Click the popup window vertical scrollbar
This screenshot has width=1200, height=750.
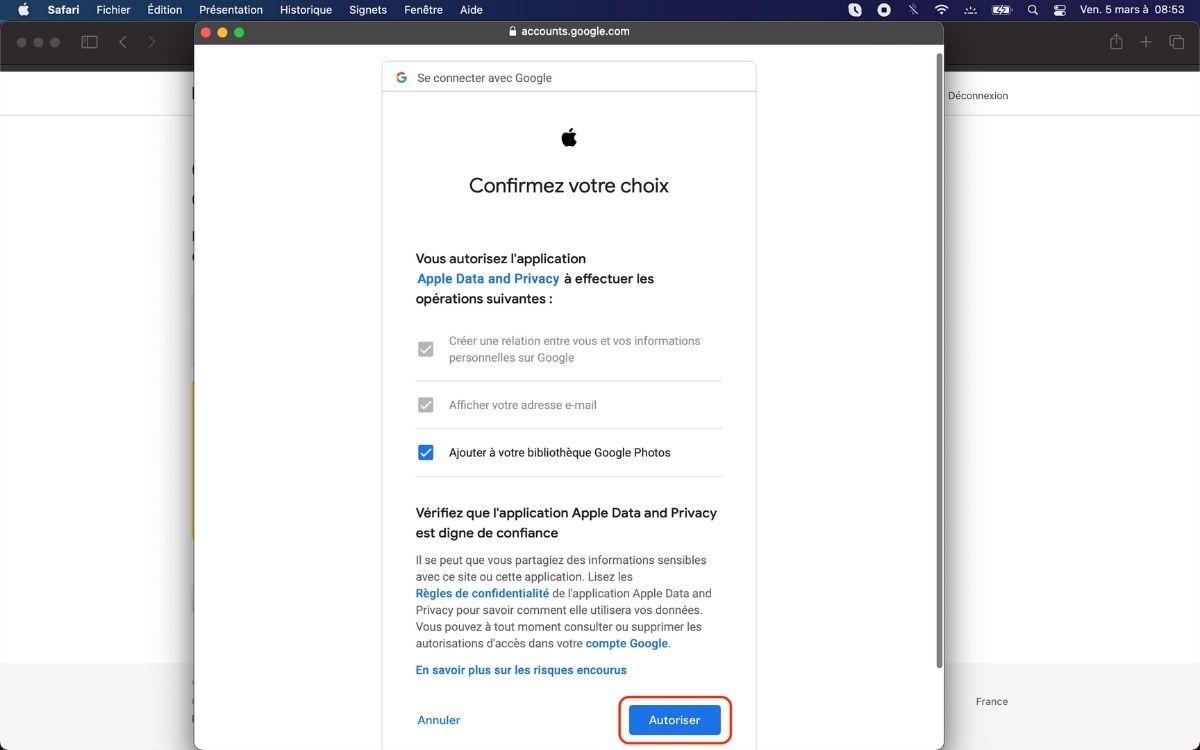pyautogui.click(x=938, y=360)
